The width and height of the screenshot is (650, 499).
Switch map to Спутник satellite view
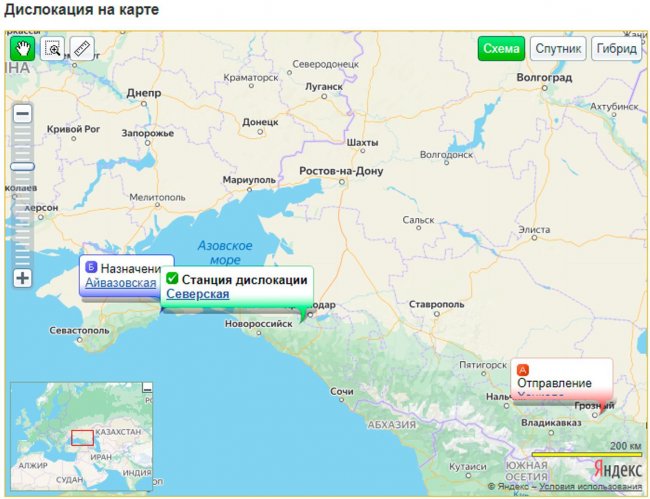558,49
